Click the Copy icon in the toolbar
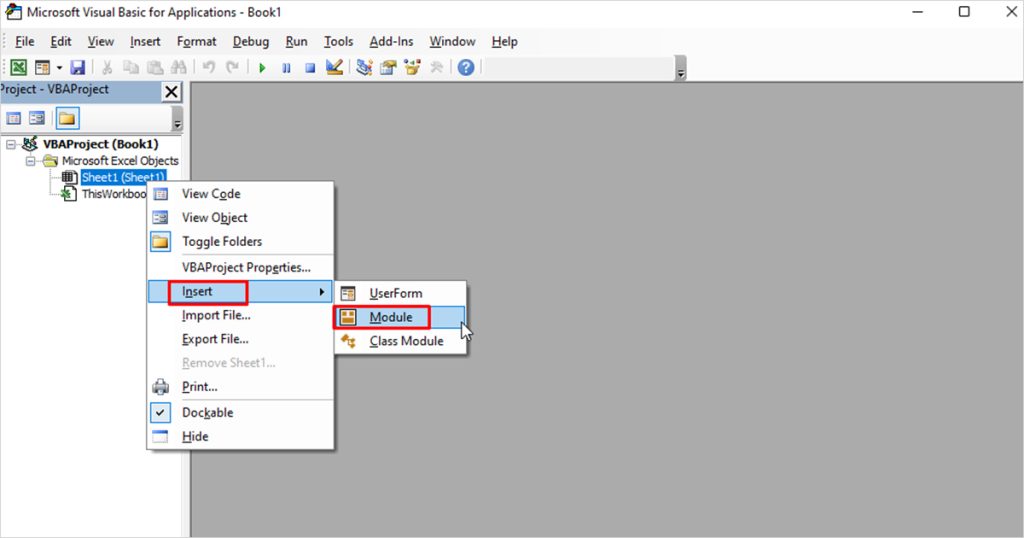Screen dimensions: 1024x538 tap(131, 67)
